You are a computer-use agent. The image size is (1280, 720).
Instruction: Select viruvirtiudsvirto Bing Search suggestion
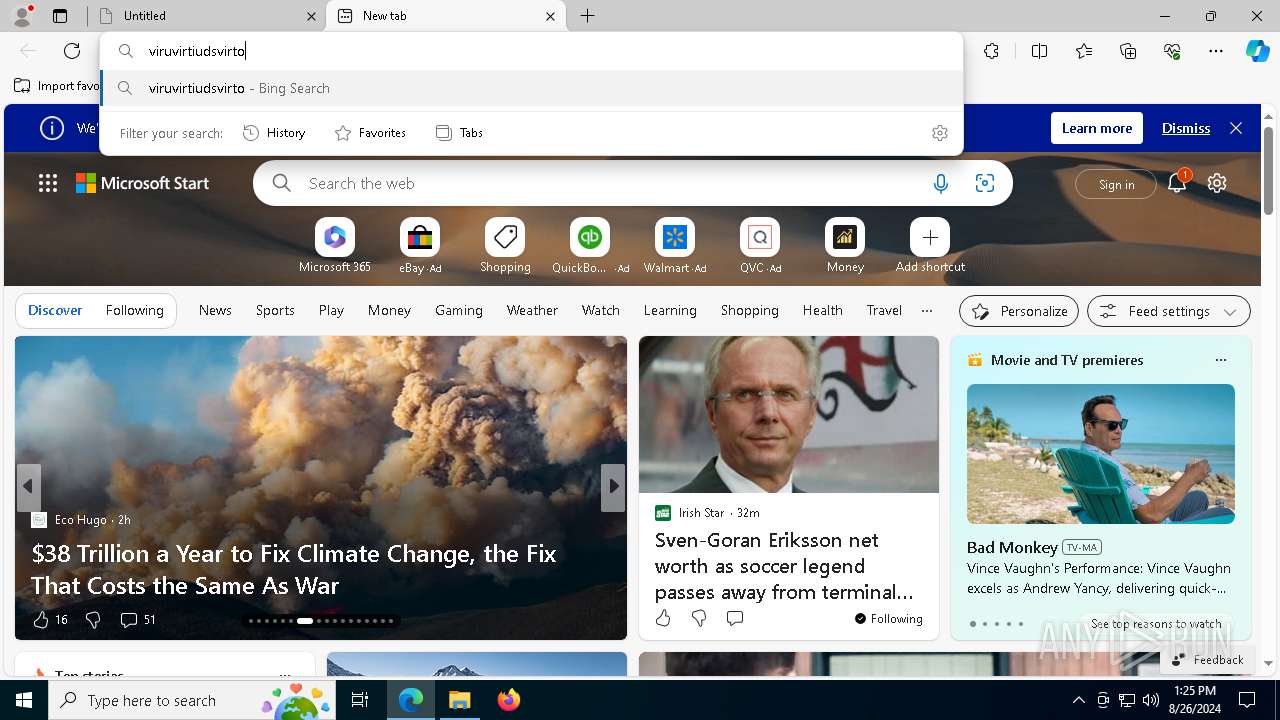coord(532,88)
